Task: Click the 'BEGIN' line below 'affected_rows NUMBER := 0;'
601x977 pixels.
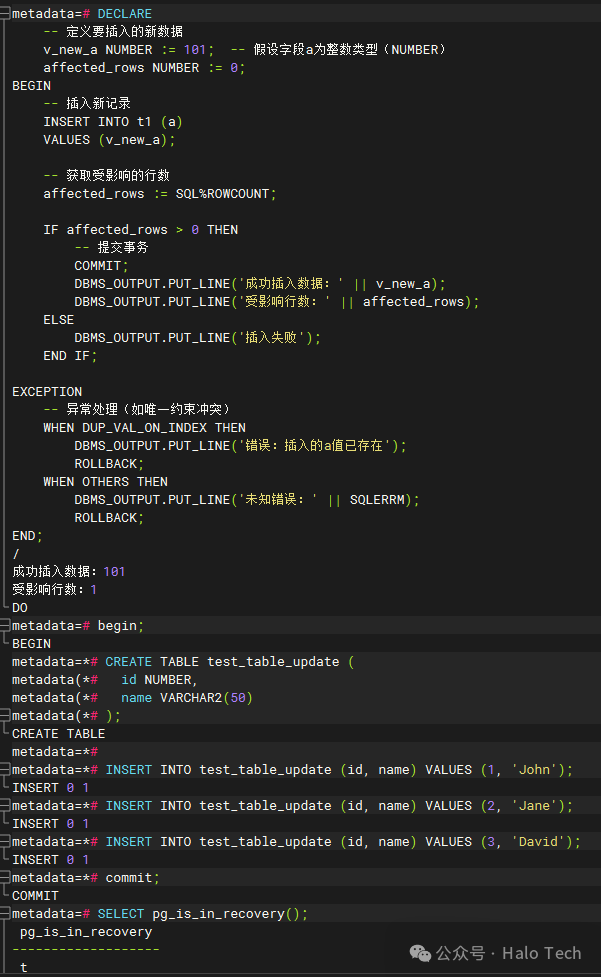Action: click(32, 86)
